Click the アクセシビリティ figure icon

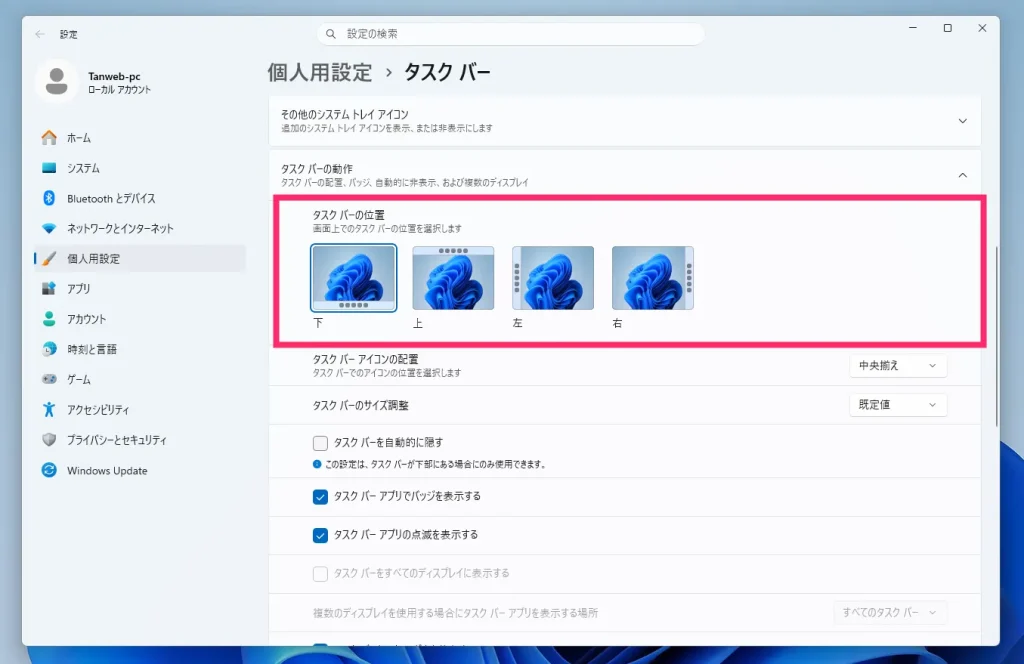click(49, 409)
